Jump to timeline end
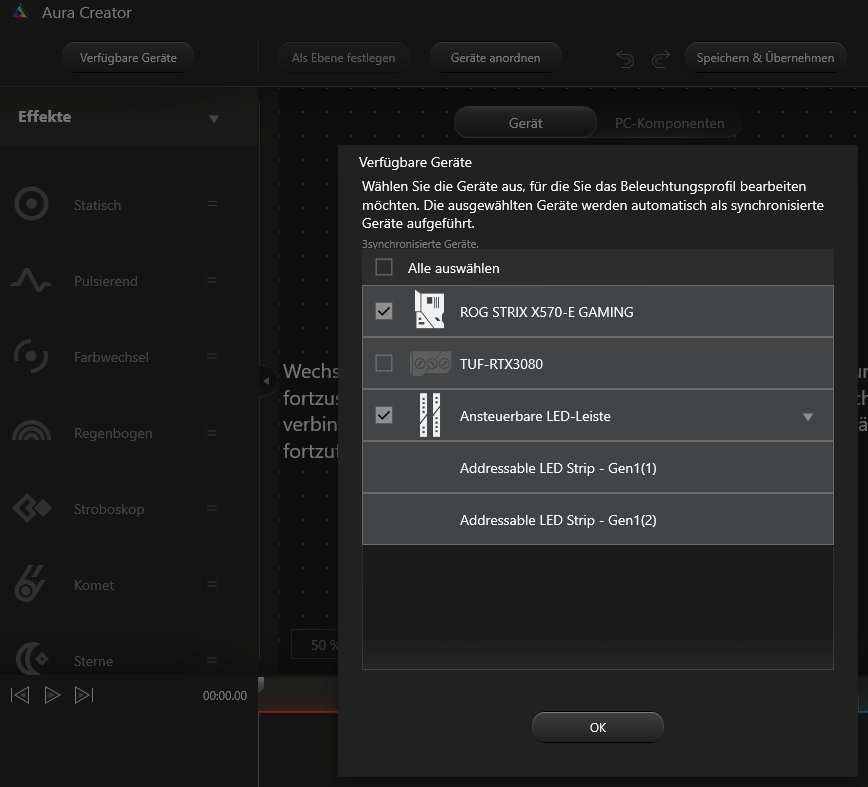868x787 pixels. click(x=84, y=695)
